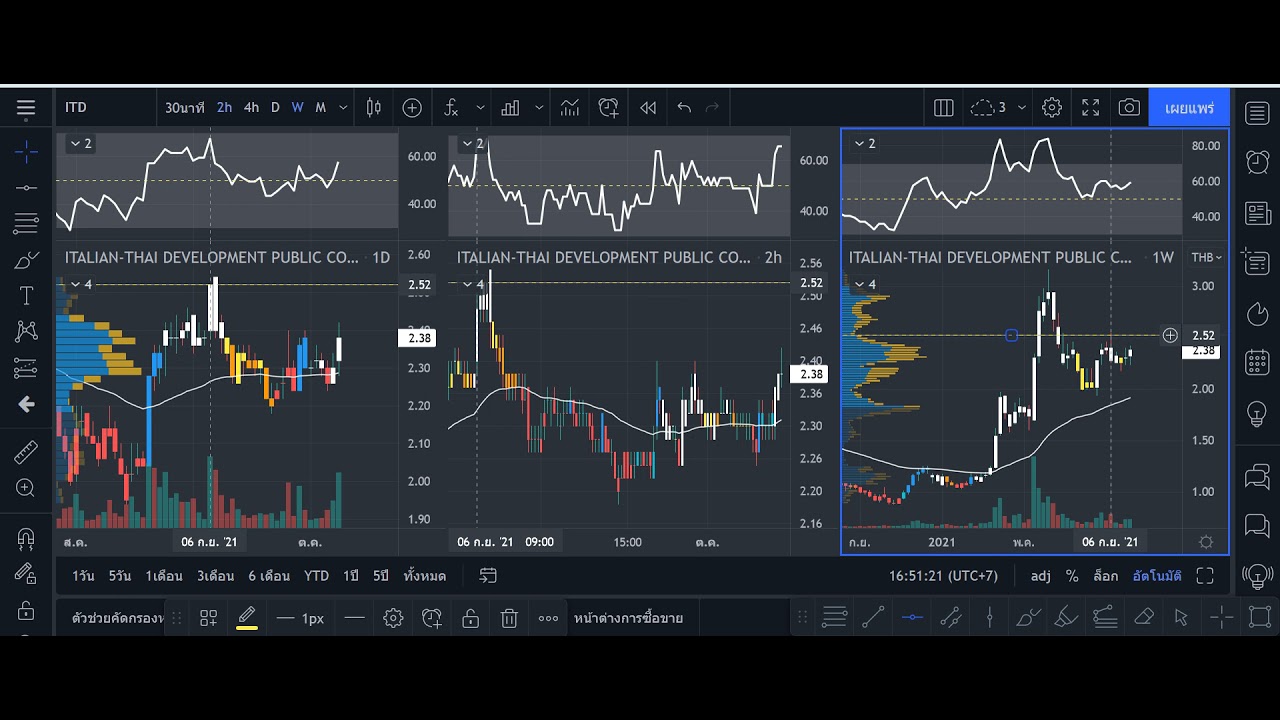This screenshot has height=720, width=1280.
Task: Set the 6-month date range
Action: coord(269,576)
